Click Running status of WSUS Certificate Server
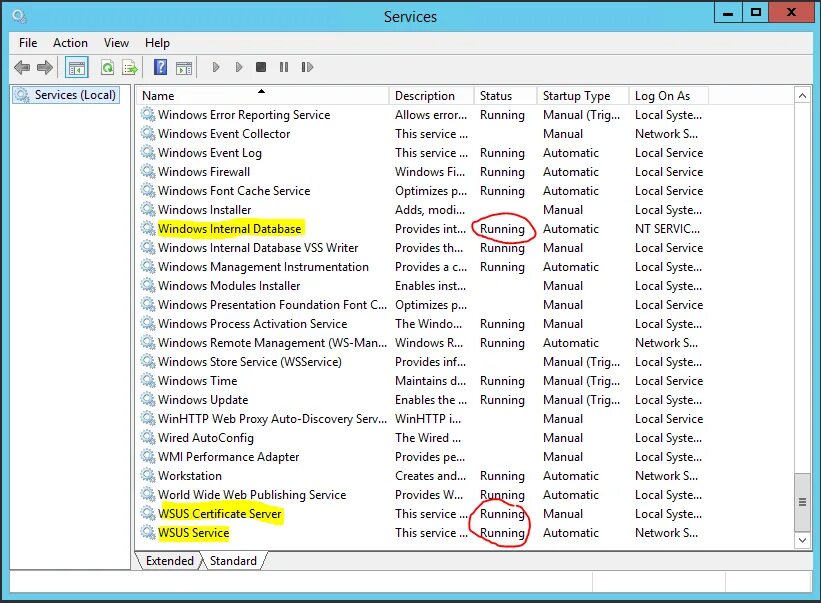The image size is (821, 603). click(x=502, y=513)
